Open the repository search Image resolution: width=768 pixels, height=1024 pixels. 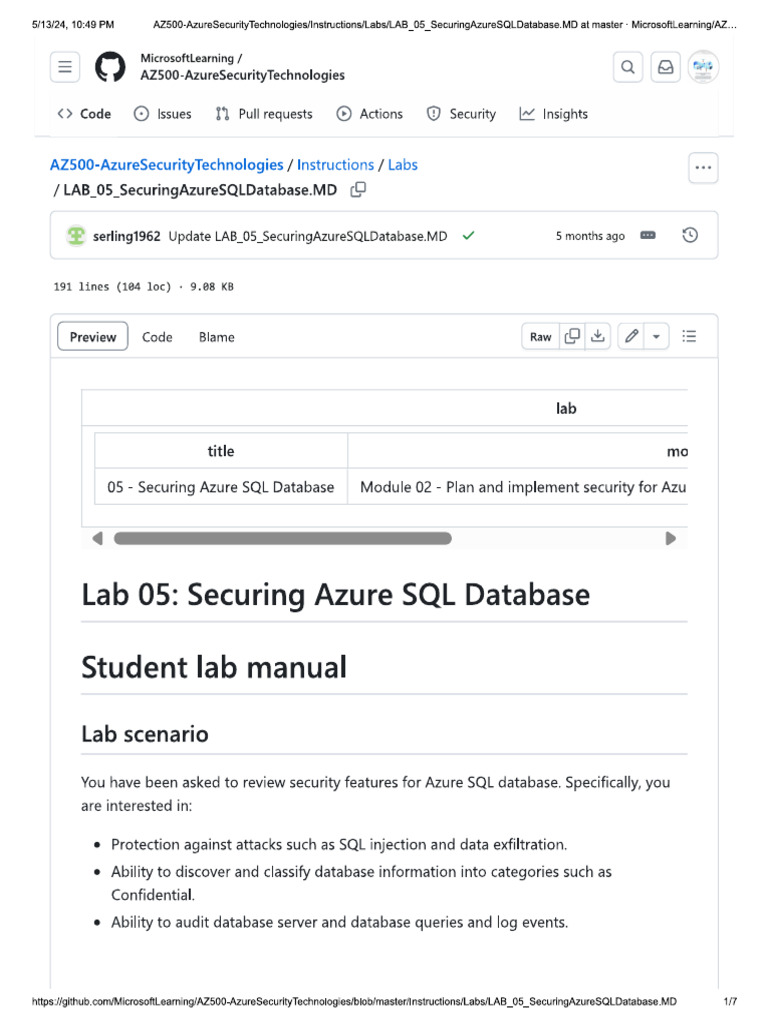click(628, 67)
